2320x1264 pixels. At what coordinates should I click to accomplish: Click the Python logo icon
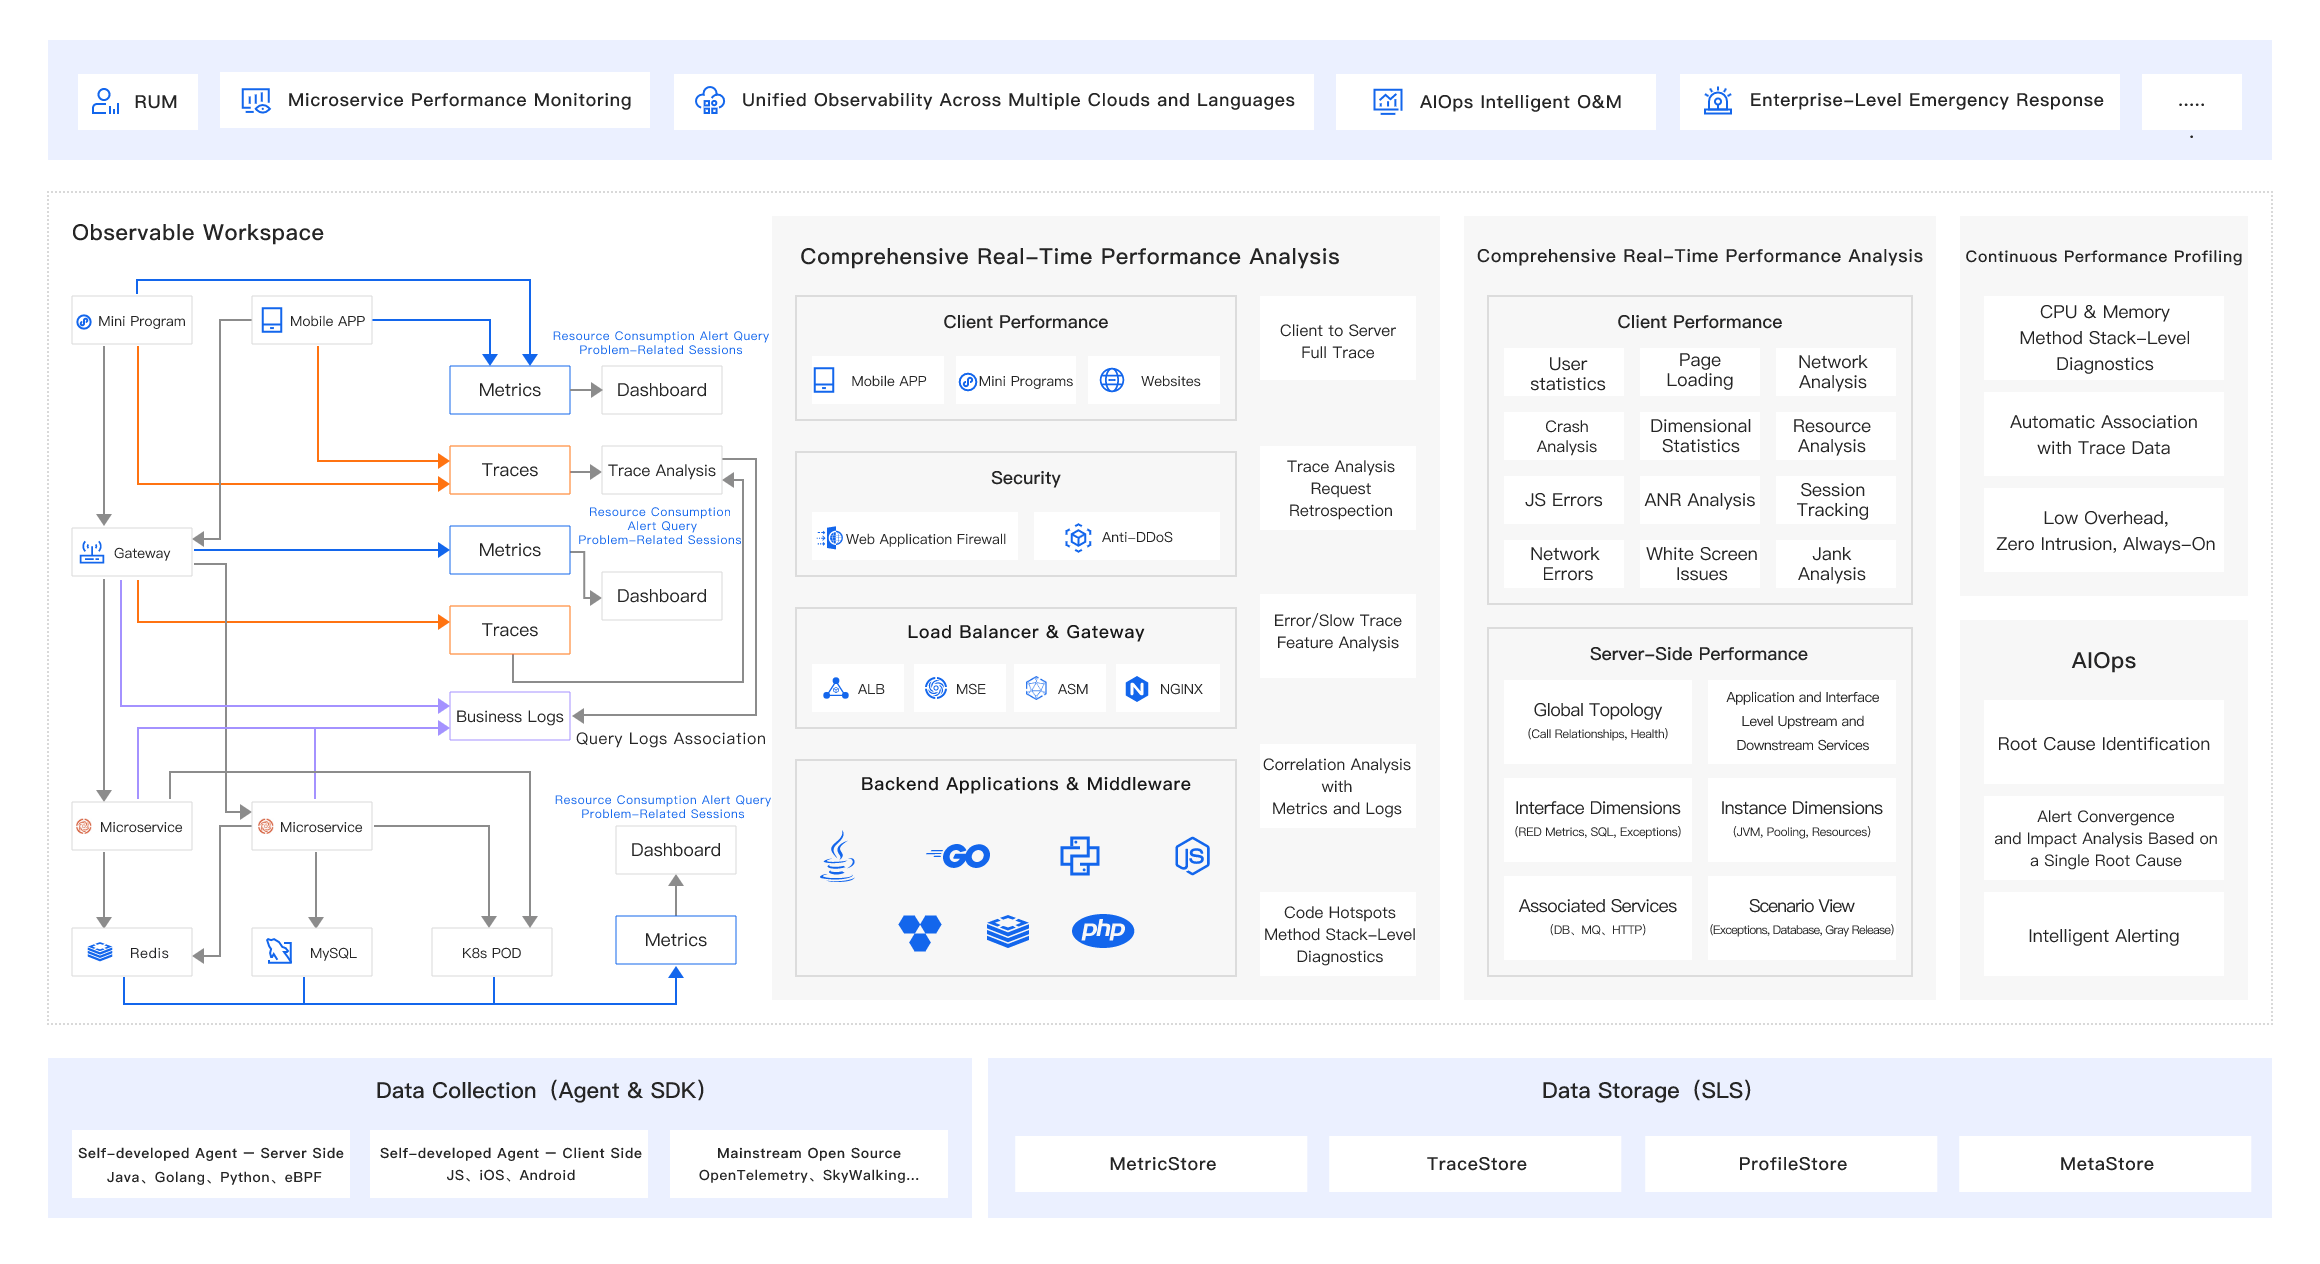1079,856
